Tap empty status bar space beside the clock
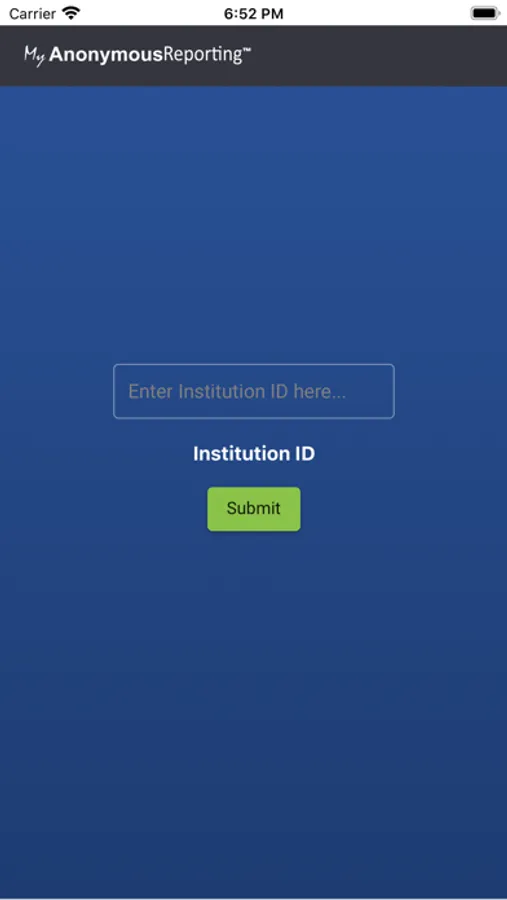The width and height of the screenshot is (507, 900). [x=373, y=13]
